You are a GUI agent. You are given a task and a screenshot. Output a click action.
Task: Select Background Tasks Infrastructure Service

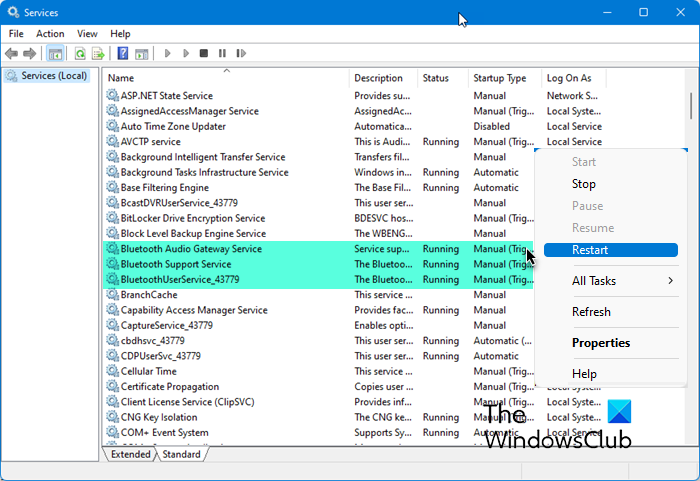coord(204,172)
